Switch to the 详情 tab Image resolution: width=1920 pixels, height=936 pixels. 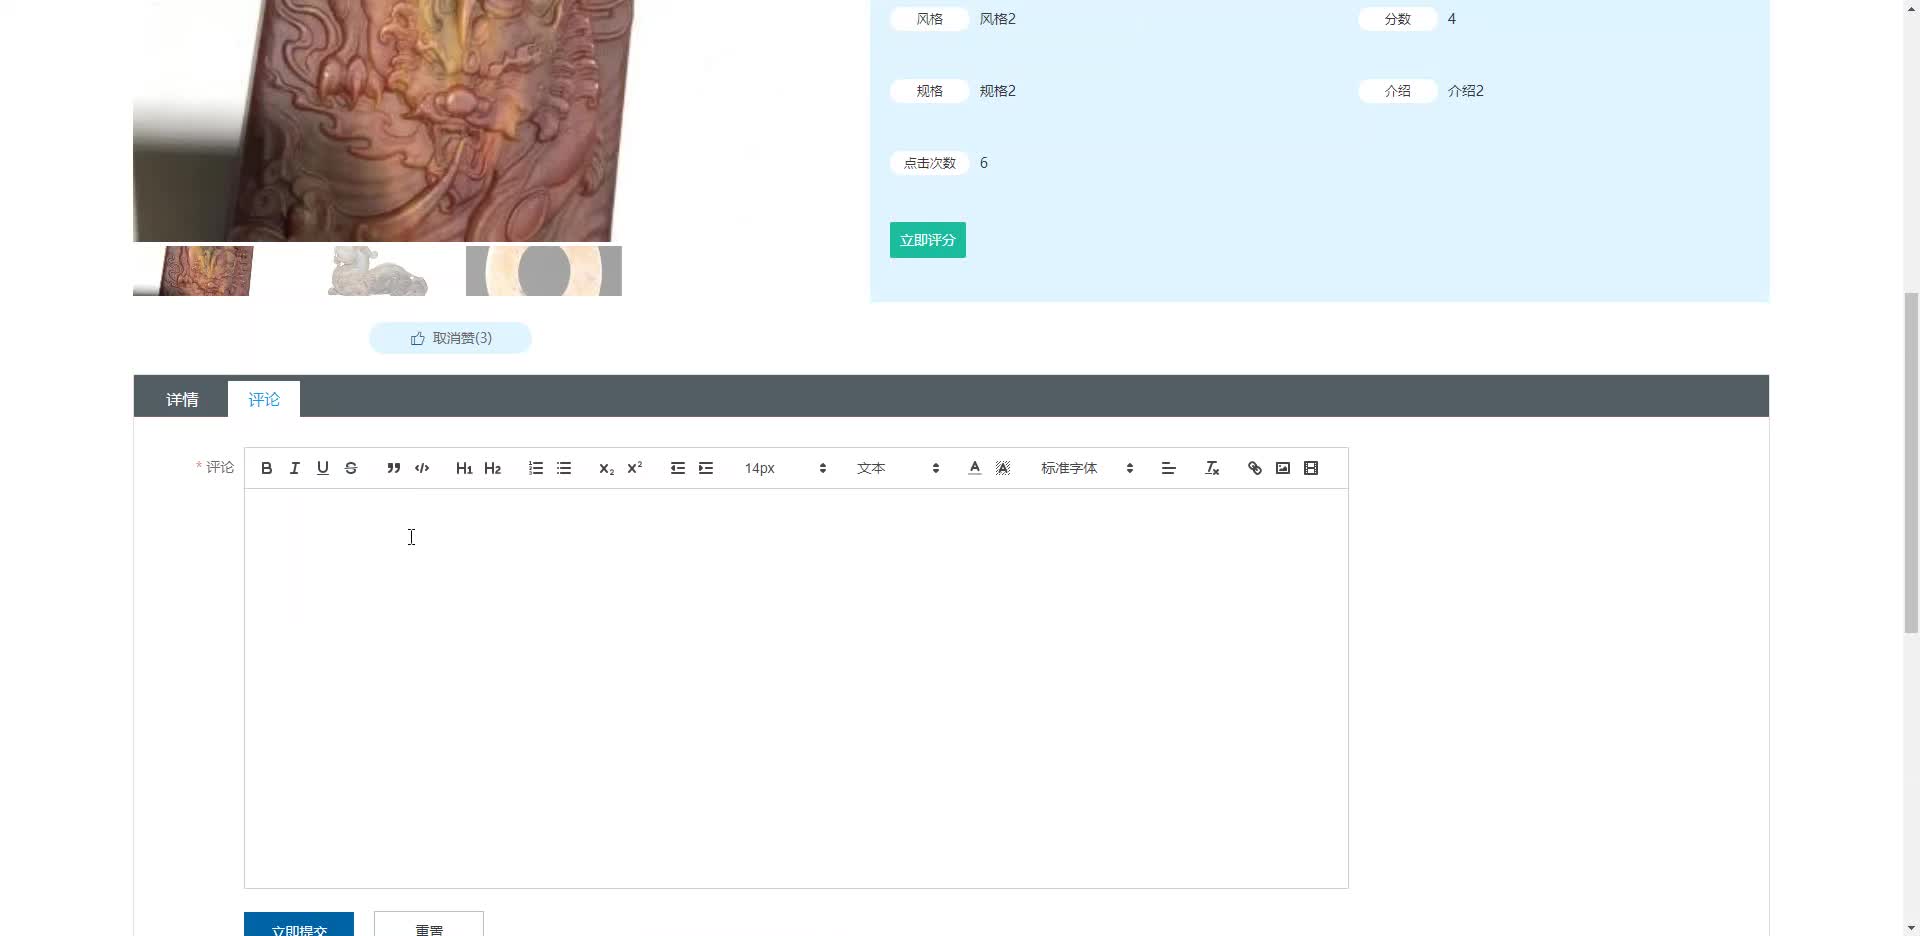click(182, 399)
